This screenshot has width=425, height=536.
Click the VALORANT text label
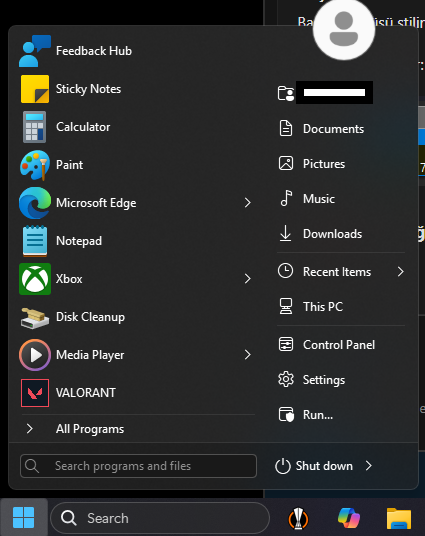[x=86, y=393]
